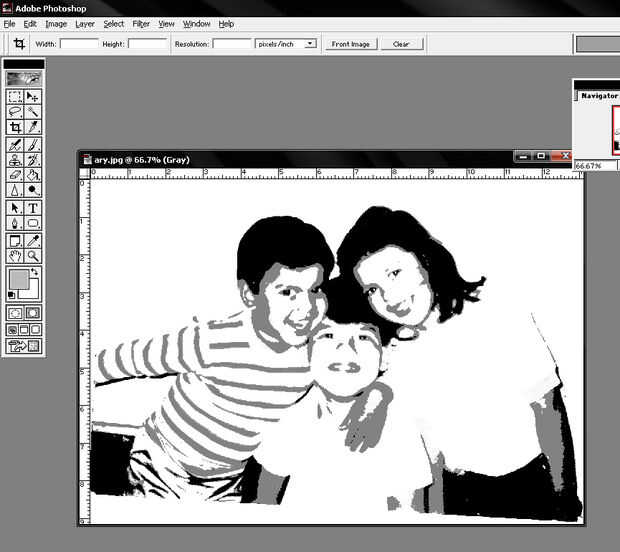Image resolution: width=620 pixels, height=552 pixels.
Task: Click the Width input field
Action: 79,44
